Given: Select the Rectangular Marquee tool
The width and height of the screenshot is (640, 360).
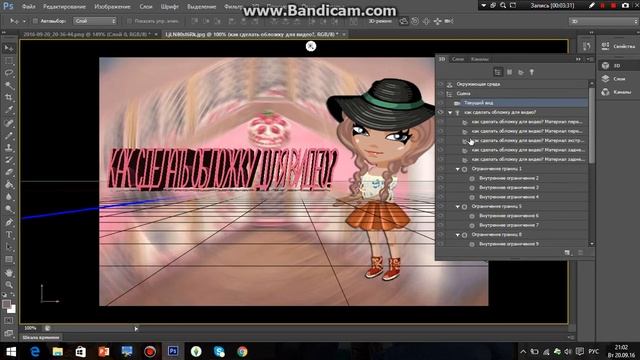Looking at the screenshot, I should pos(9,61).
